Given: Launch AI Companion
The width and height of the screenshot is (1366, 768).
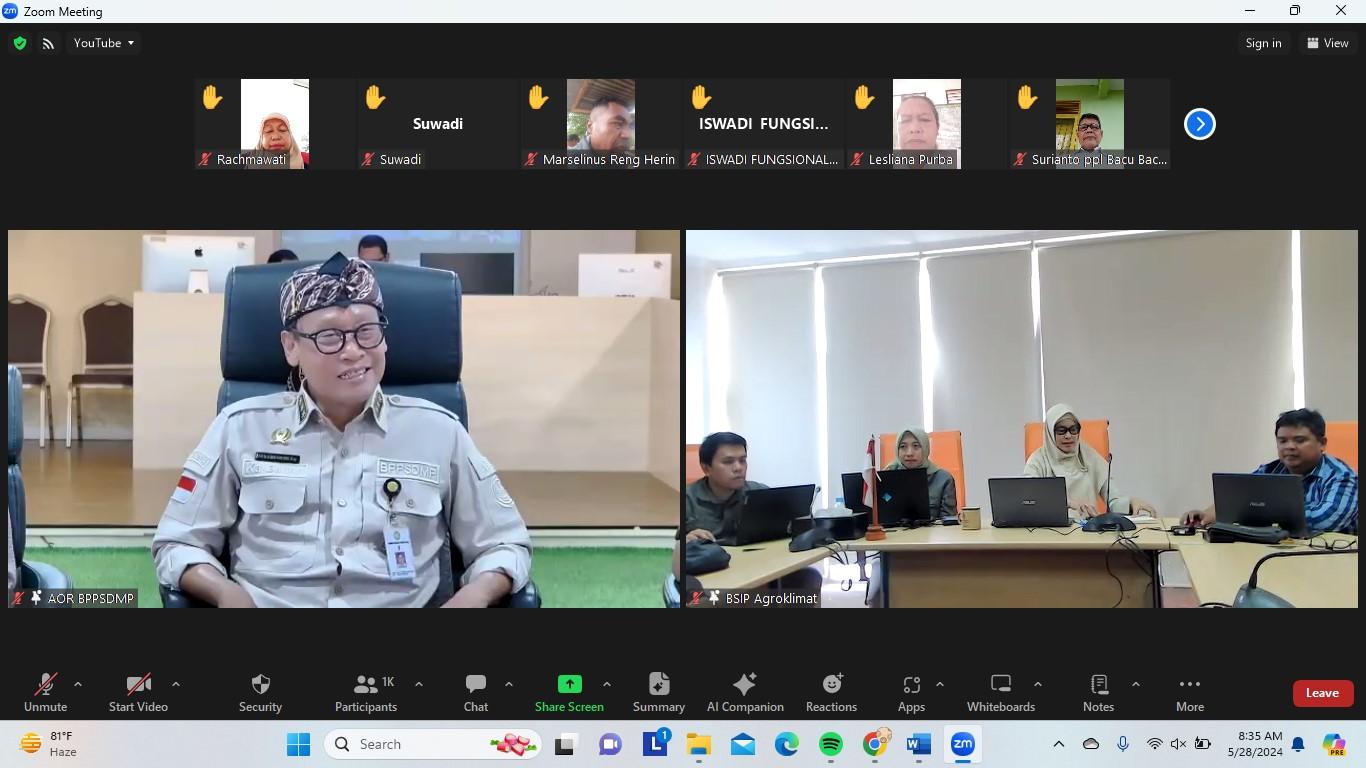Looking at the screenshot, I should click(x=744, y=692).
